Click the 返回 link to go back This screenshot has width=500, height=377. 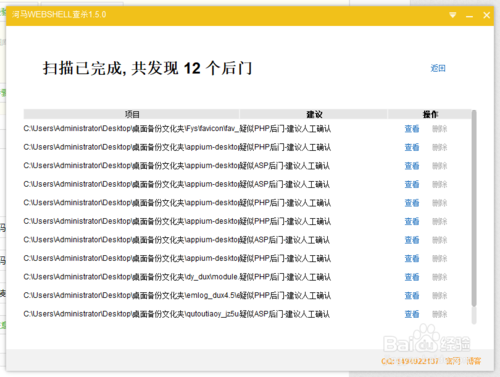pos(438,68)
